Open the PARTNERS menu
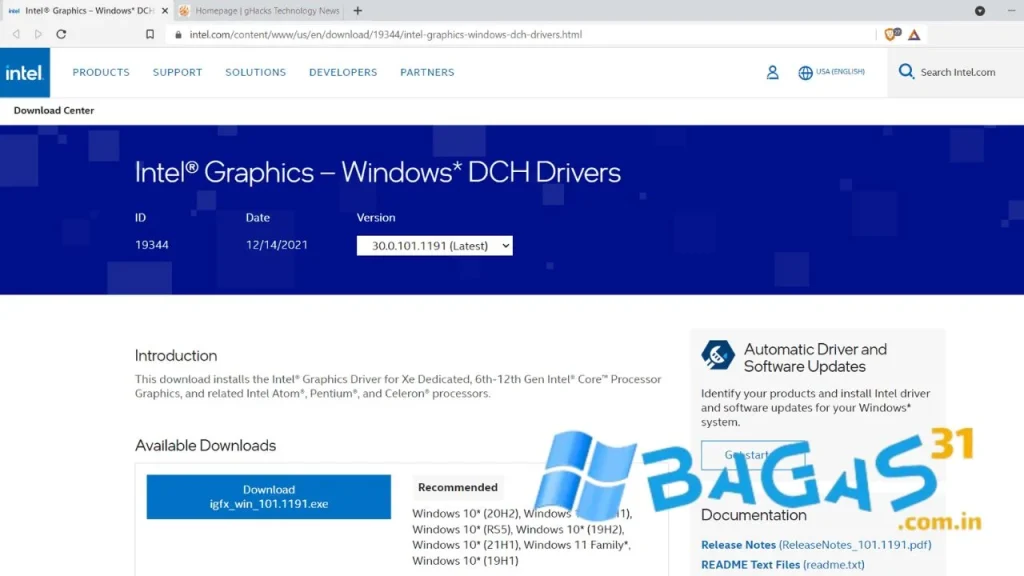This screenshot has width=1024, height=576. [x=427, y=72]
